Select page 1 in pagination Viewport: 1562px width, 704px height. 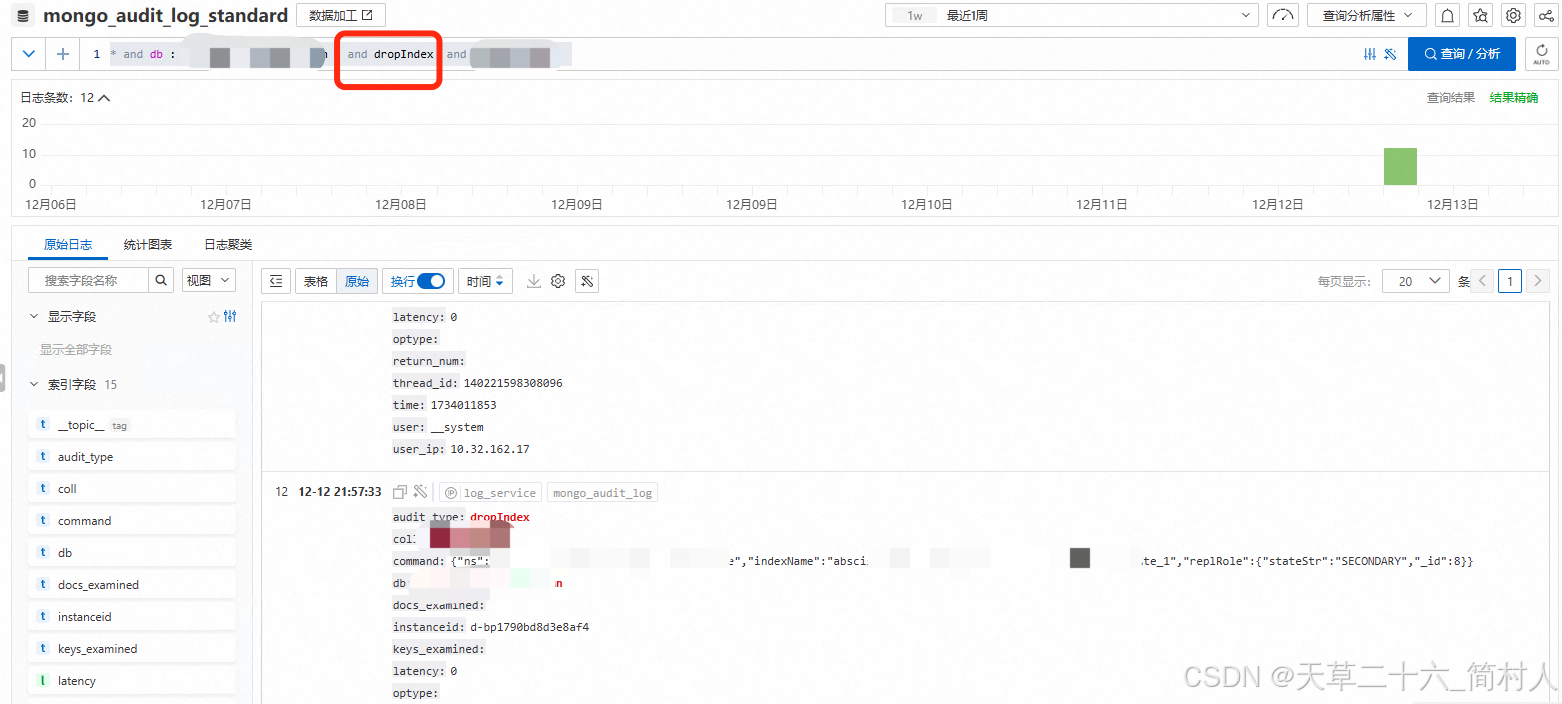point(1510,281)
